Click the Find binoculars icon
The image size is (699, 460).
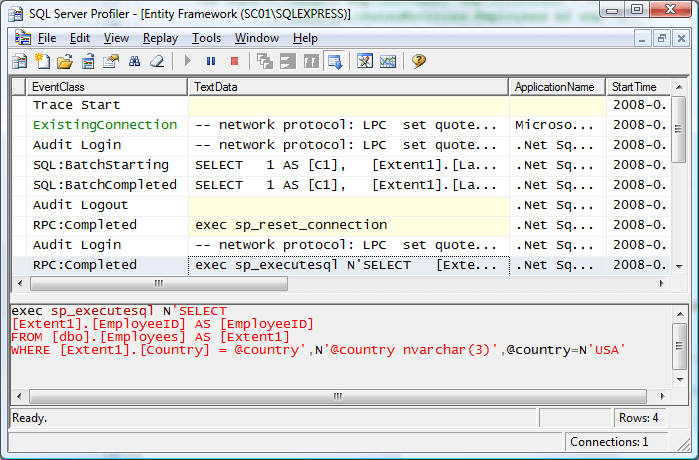point(134,61)
